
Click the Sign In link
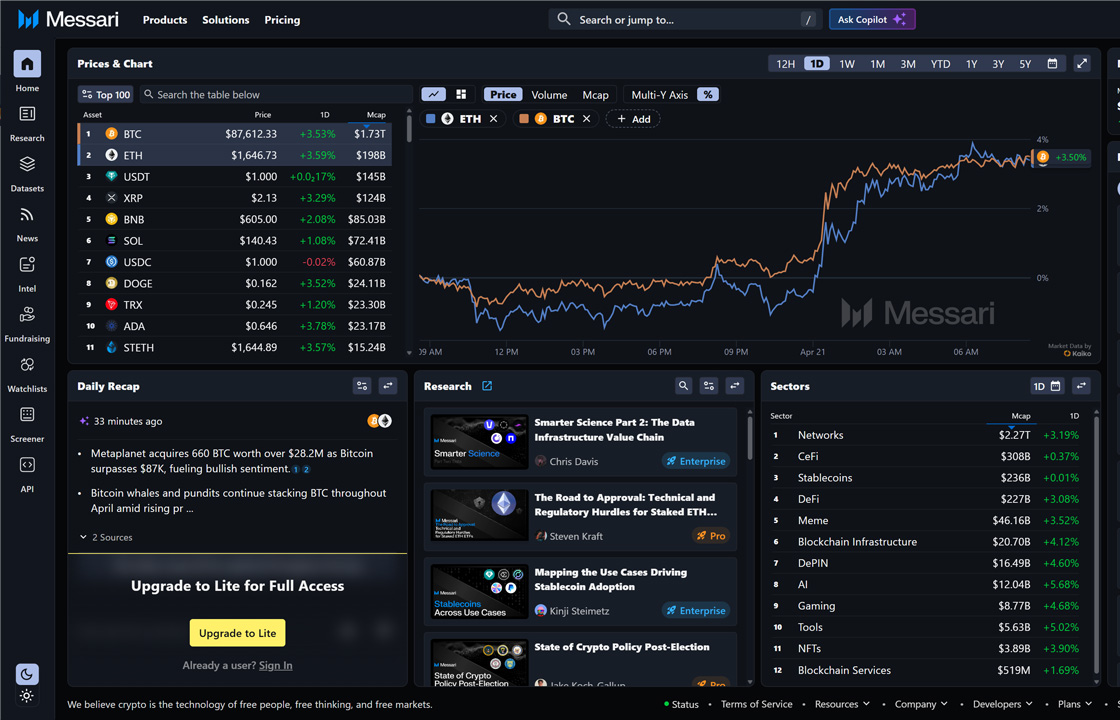pos(275,665)
